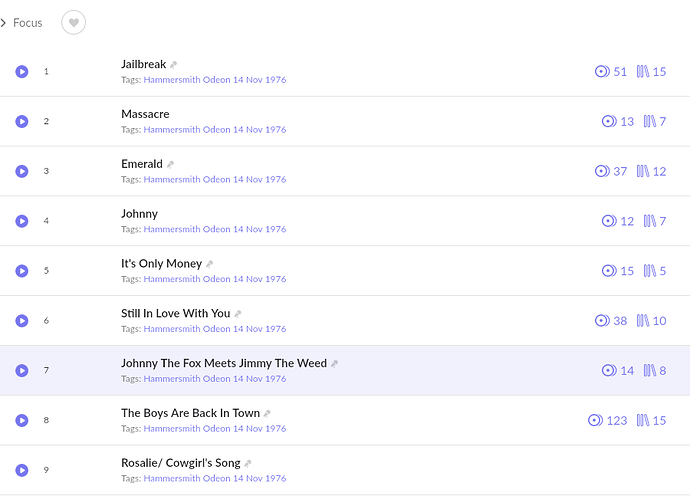Screen dimensions: 690x496
Task: Click the library icon showing 10
Action: point(643,320)
